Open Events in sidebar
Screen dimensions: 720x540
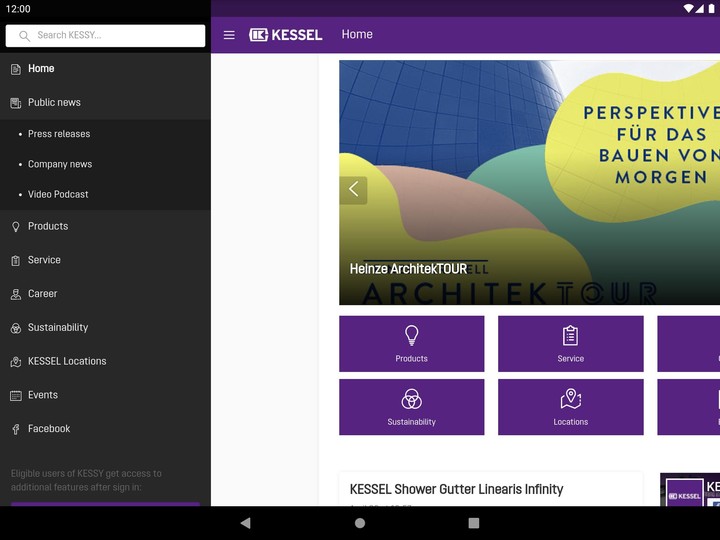point(105,395)
